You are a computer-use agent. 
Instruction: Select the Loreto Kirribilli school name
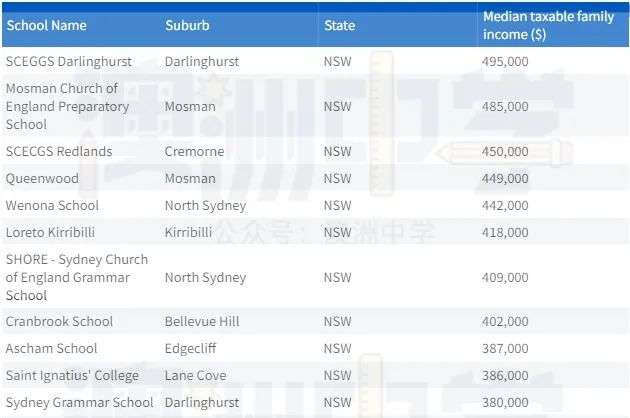(x=50, y=232)
